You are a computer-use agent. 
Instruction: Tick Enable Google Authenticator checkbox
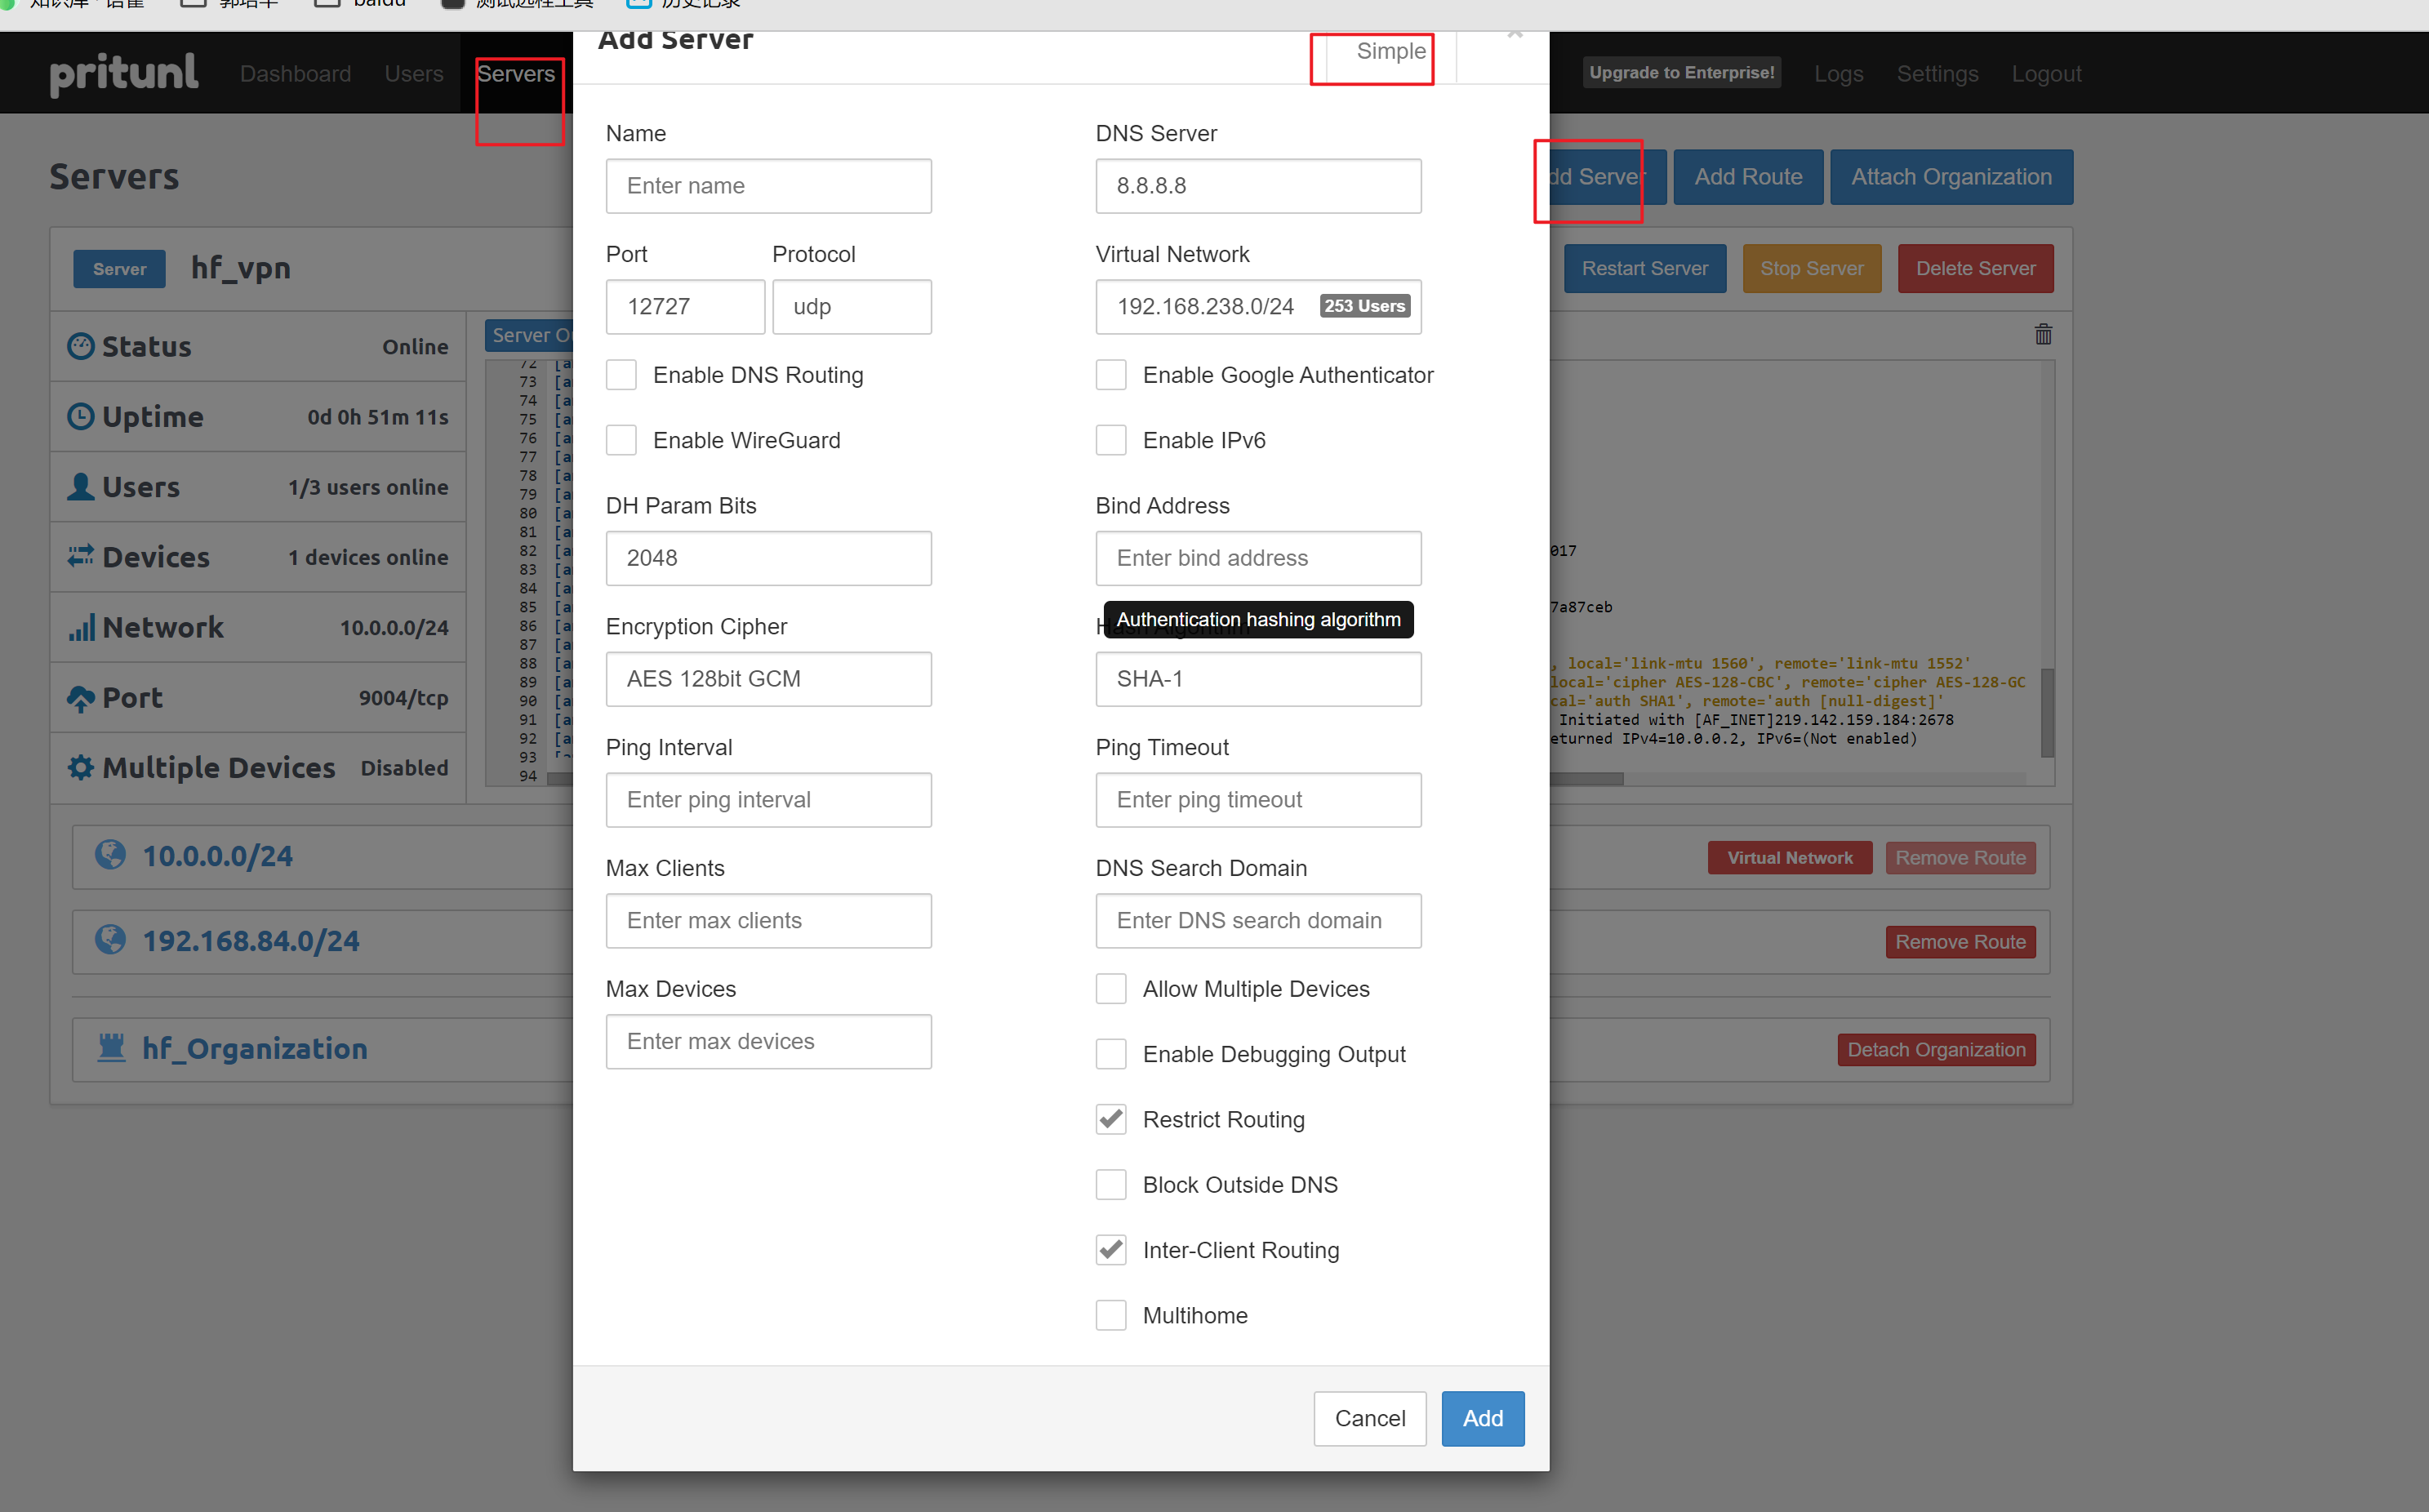[x=1111, y=375]
